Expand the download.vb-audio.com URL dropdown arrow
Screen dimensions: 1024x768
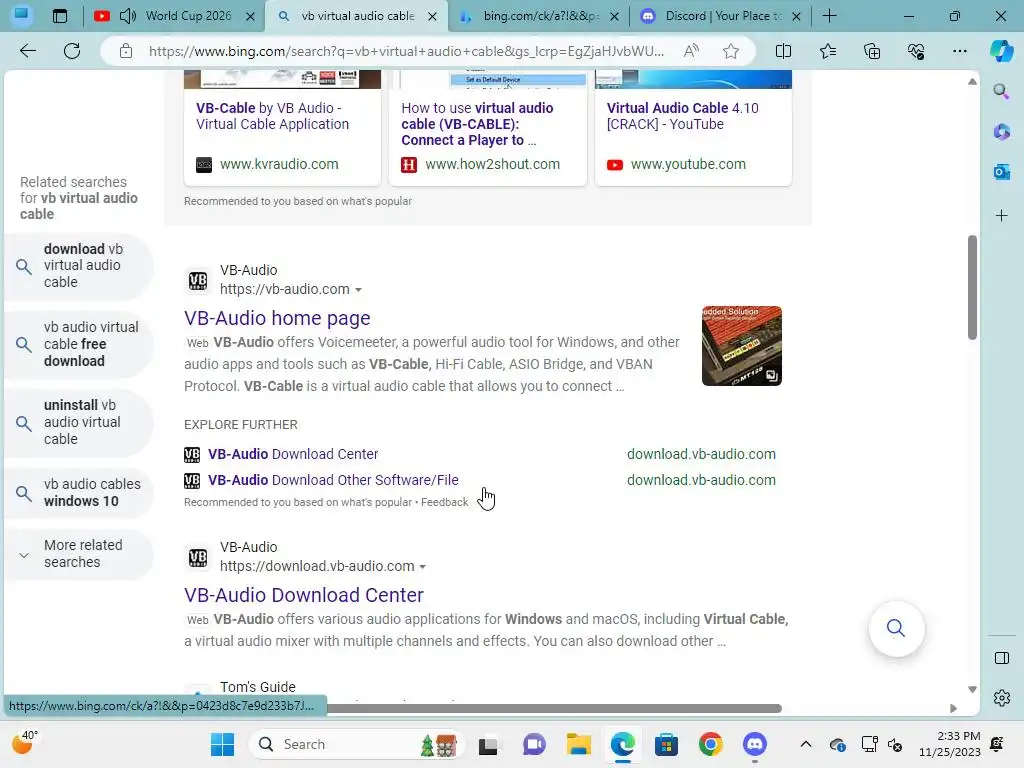pyautogui.click(x=423, y=566)
